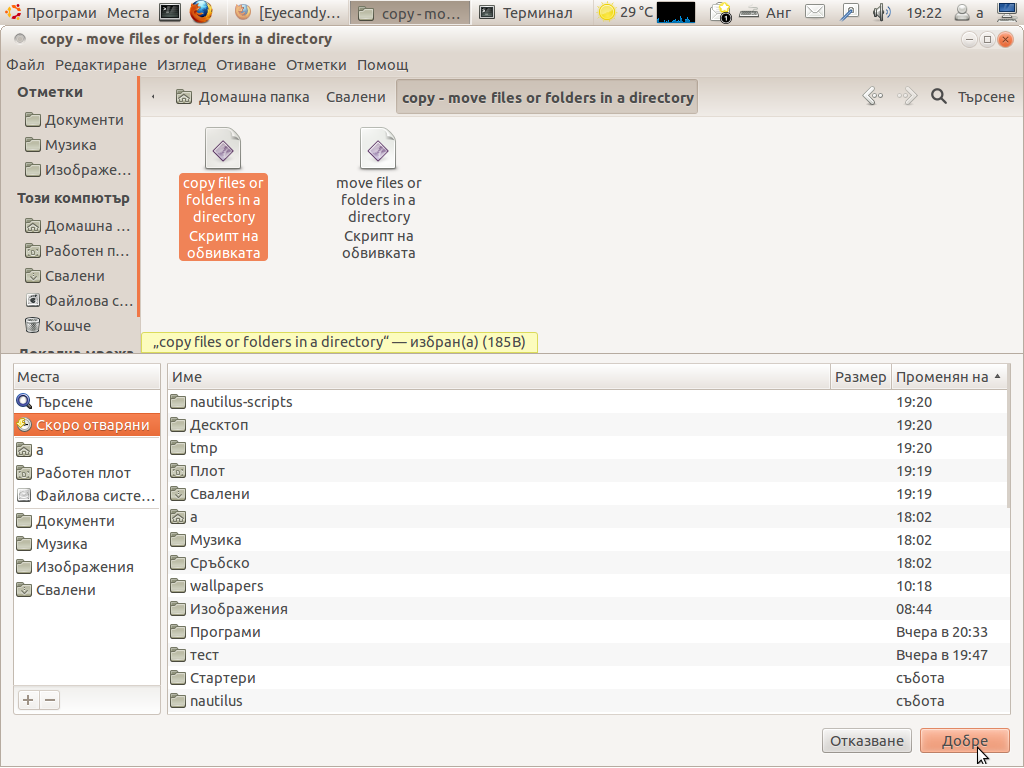Select Сръбско folder row
The width and height of the screenshot is (1024, 768).
pyautogui.click(x=588, y=563)
